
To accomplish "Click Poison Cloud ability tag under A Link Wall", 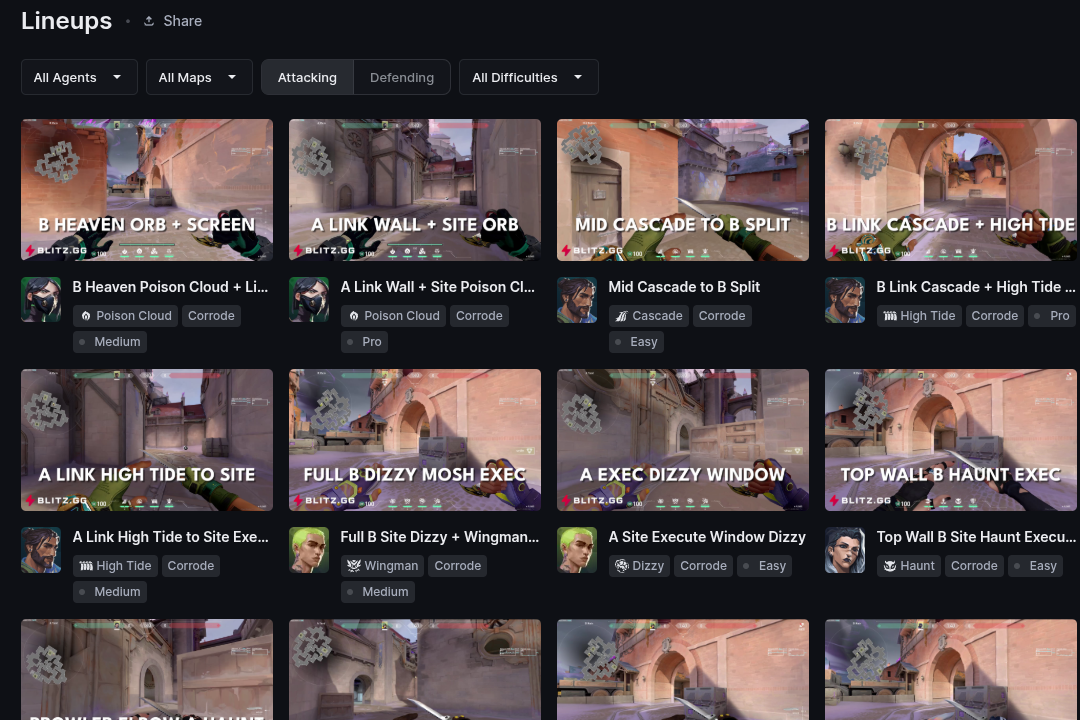I will (x=393, y=316).
